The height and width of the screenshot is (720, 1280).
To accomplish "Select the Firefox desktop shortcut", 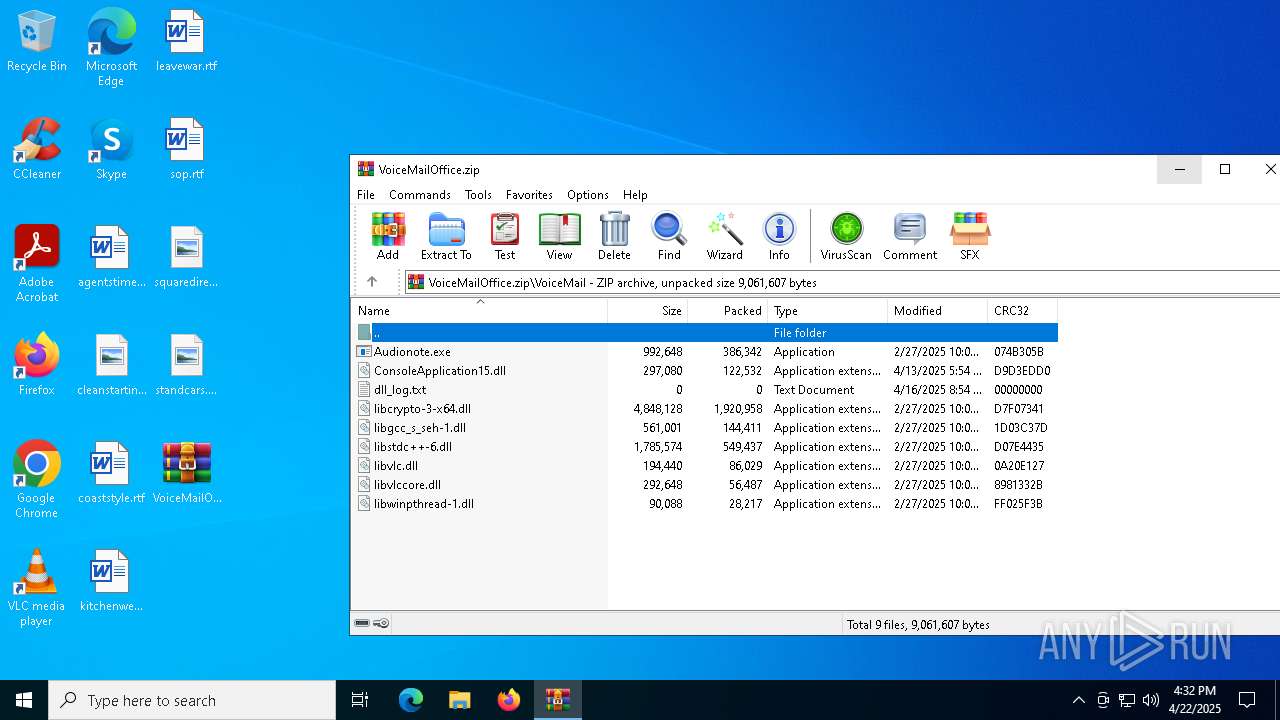I will point(37,366).
